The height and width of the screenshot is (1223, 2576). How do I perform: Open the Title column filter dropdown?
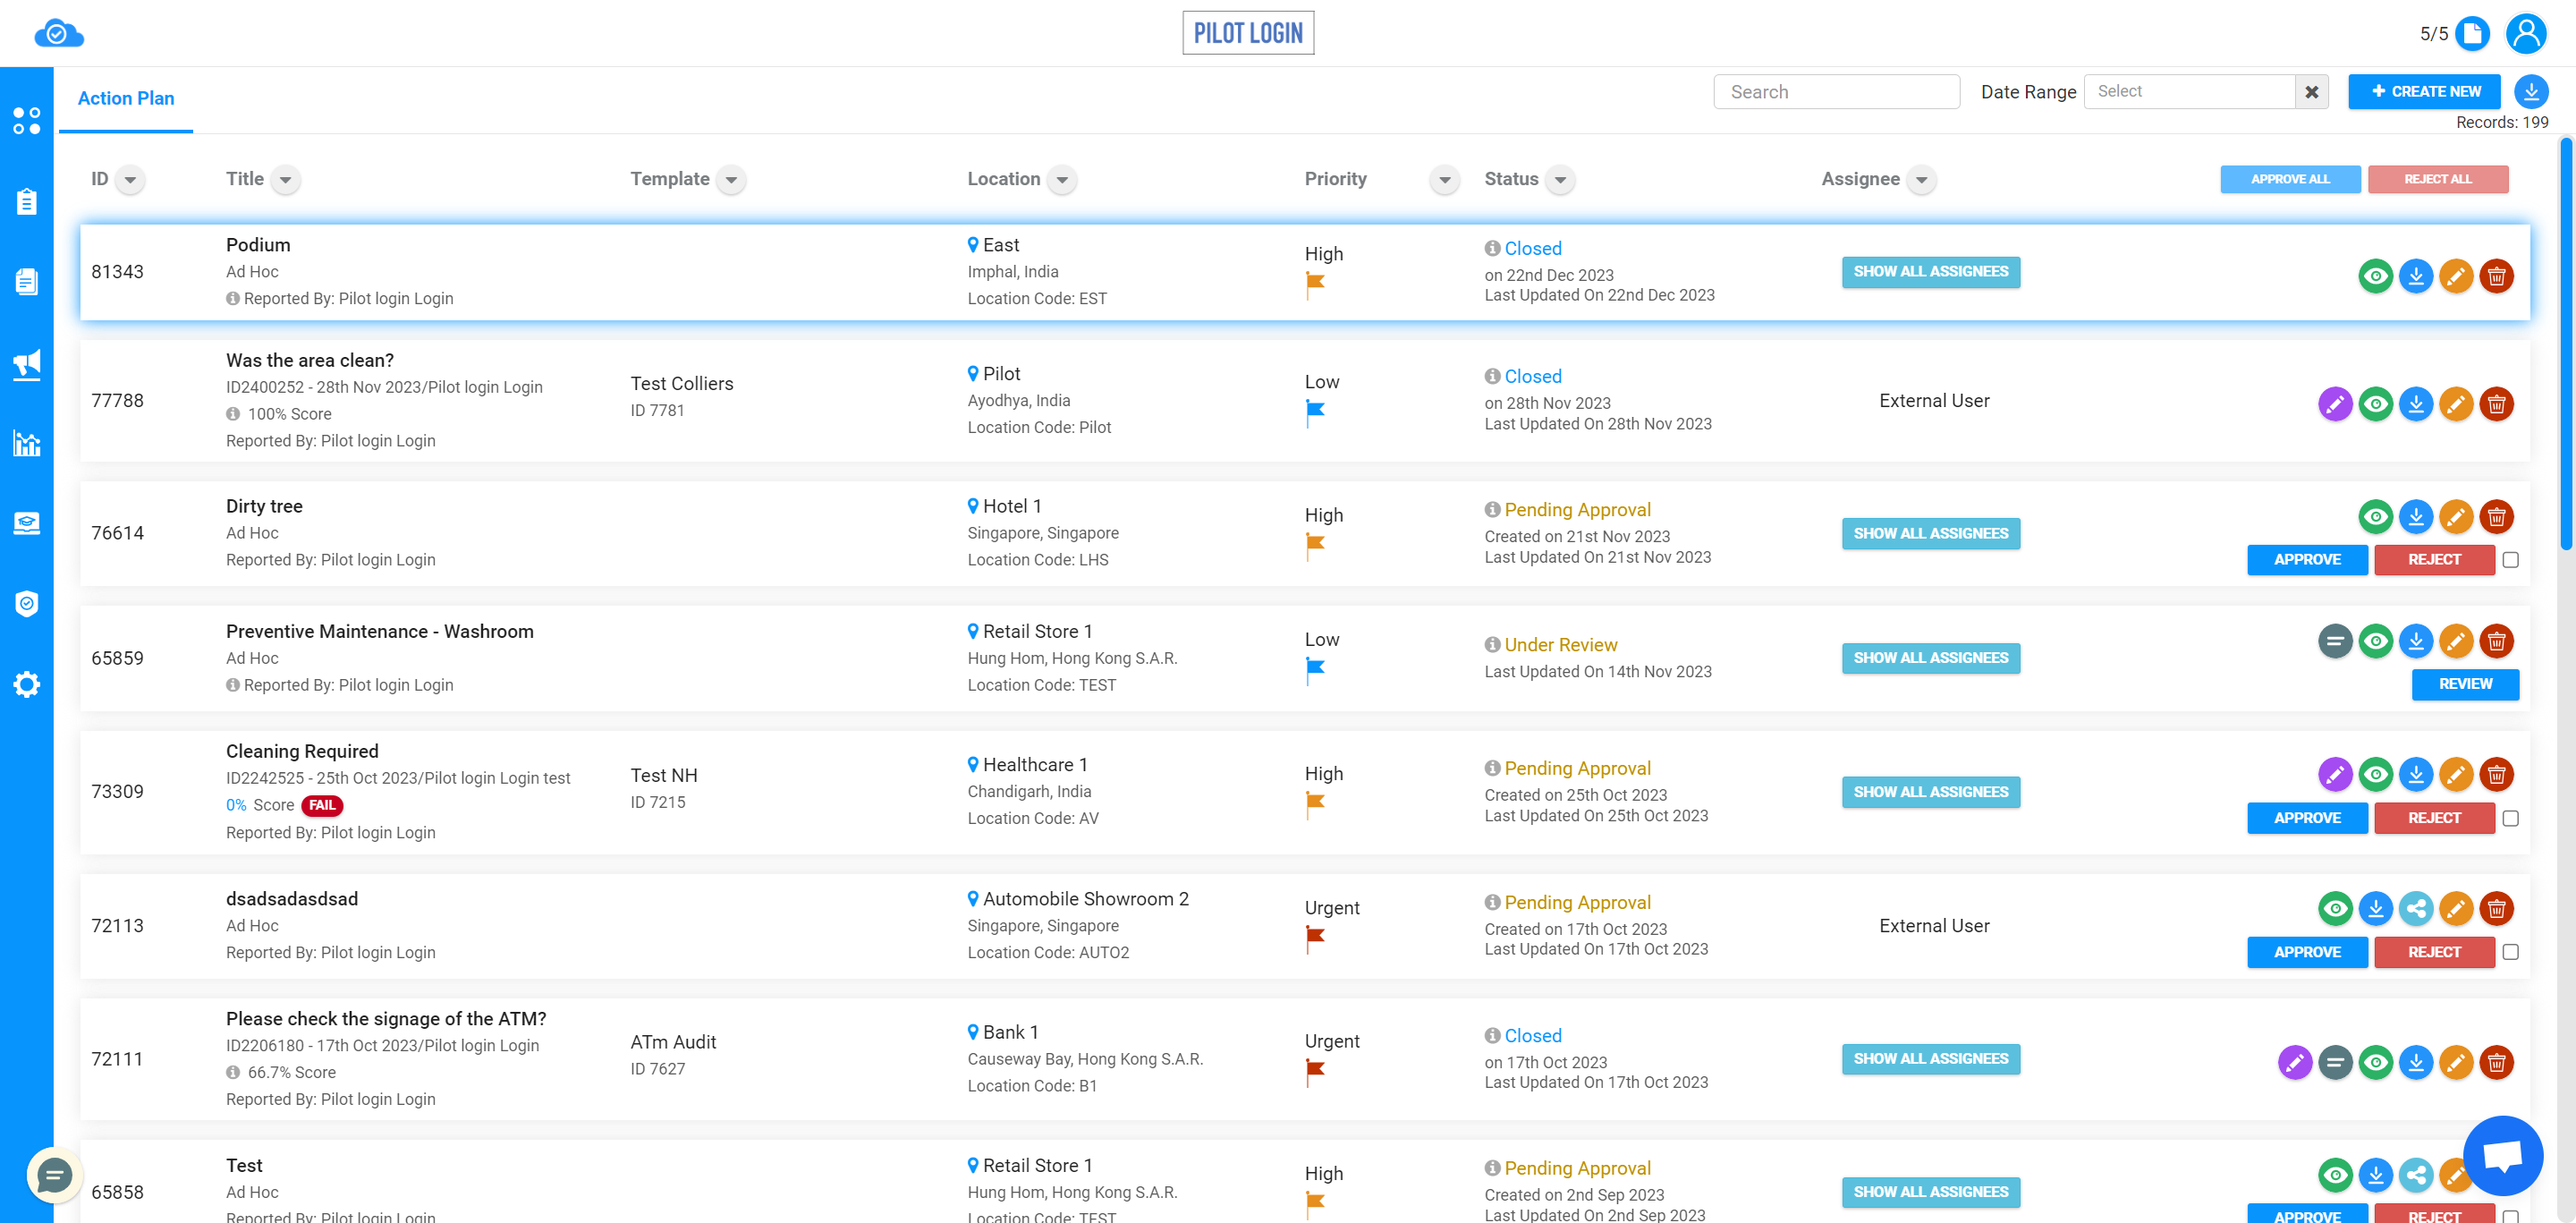[x=285, y=180]
